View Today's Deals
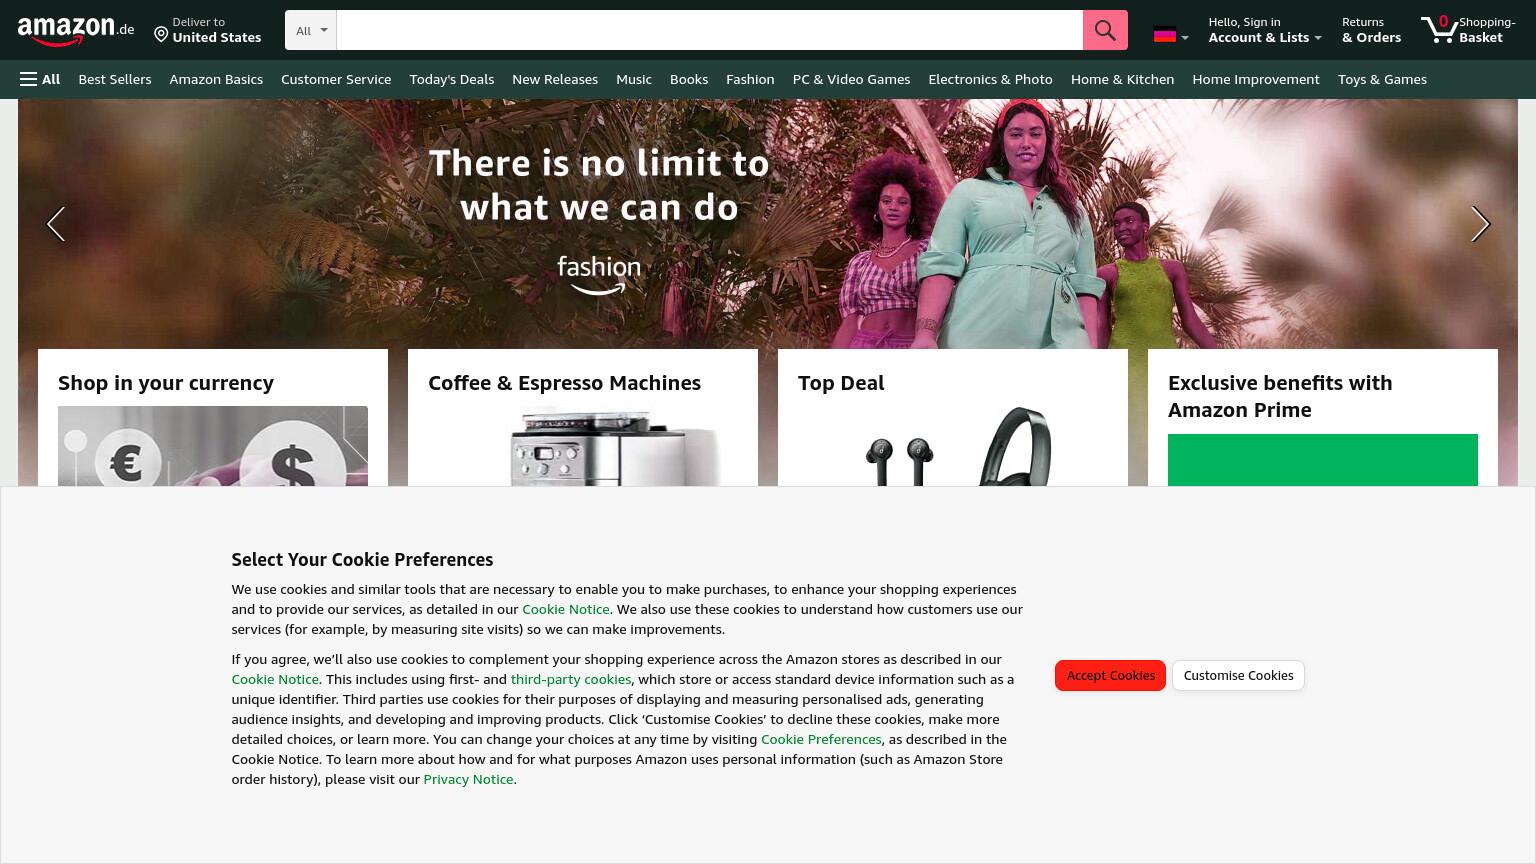Image resolution: width=1536 pixels, height=864 pixels. pyautogui.click(x=452, y=79)
